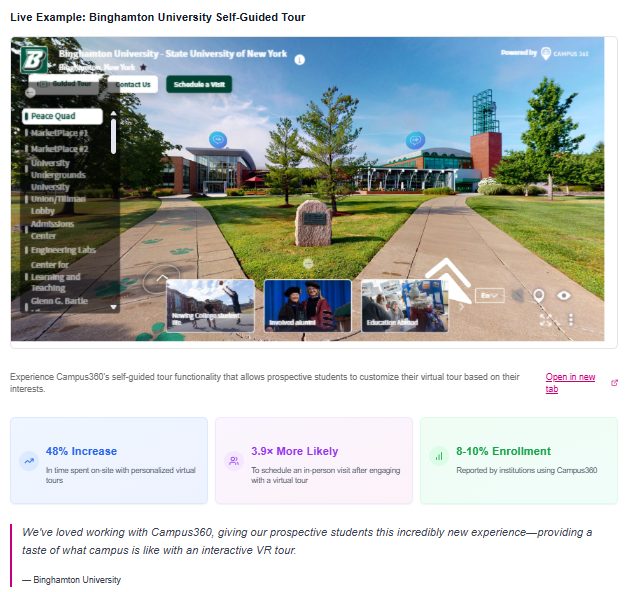
Task: Select Center for Learning and Teaching location
Action: [53, 276]
